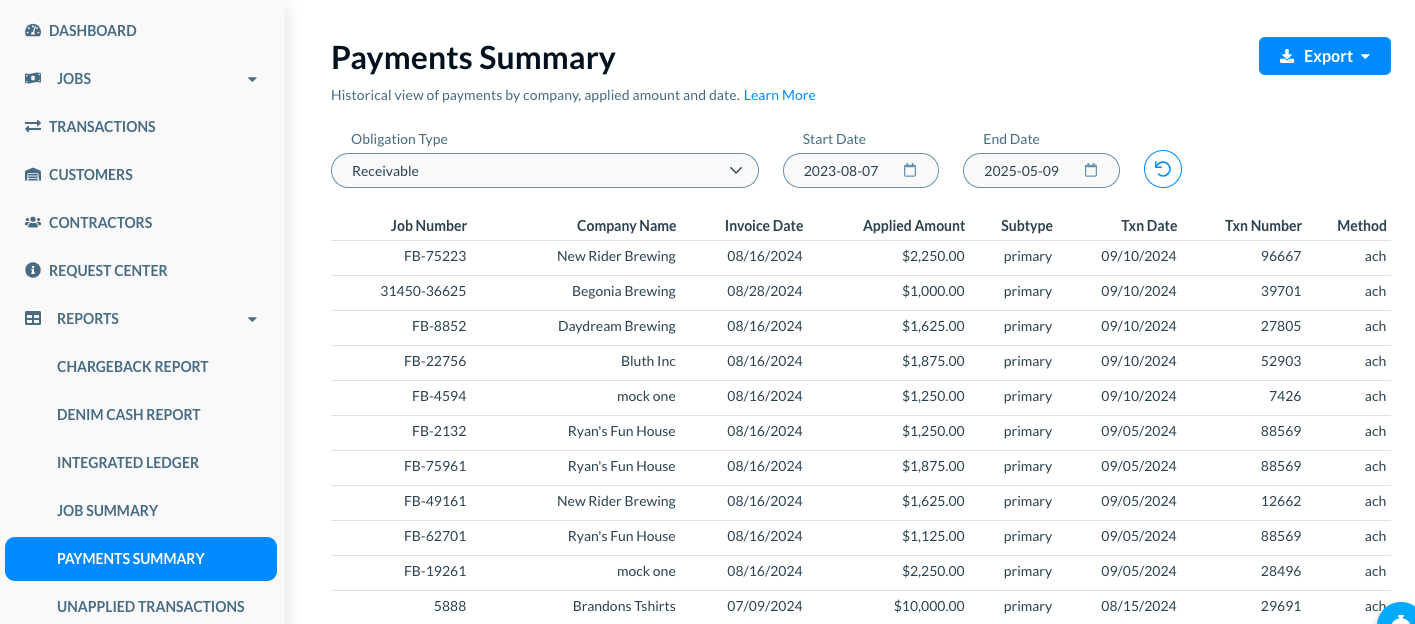Screen dimensions: 1415x624
Task: Click job number FB-49161
Action: [435, 501]
